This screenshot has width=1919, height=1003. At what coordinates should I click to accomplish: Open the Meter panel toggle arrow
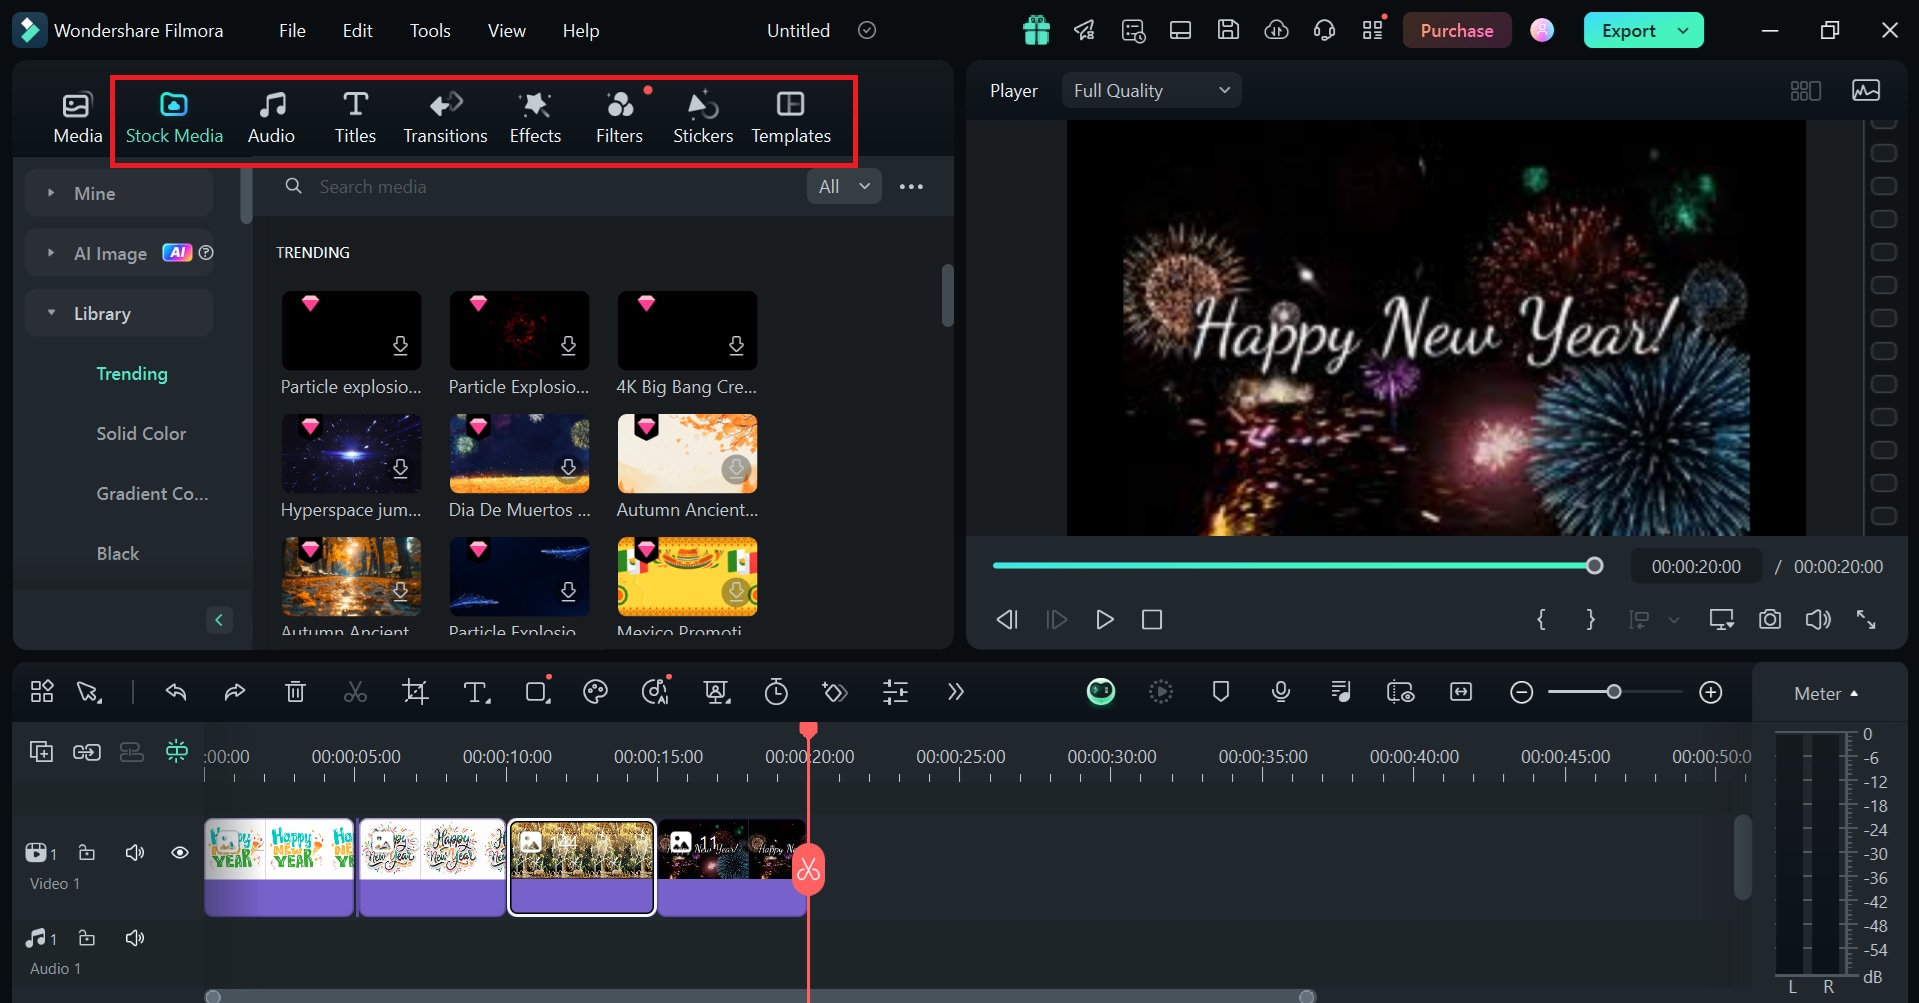pos(1854,693)
